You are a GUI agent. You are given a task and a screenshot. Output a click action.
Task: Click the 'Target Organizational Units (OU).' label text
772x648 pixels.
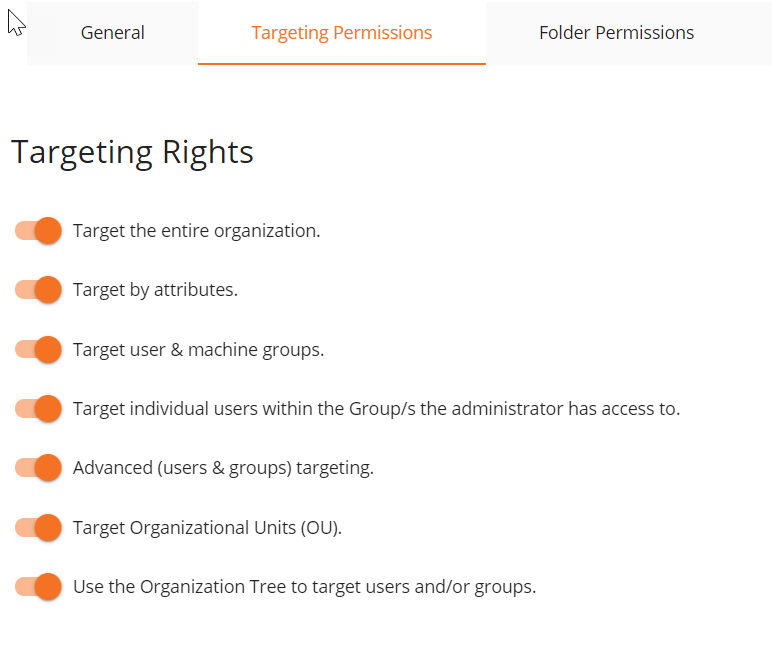click(207, 528)
